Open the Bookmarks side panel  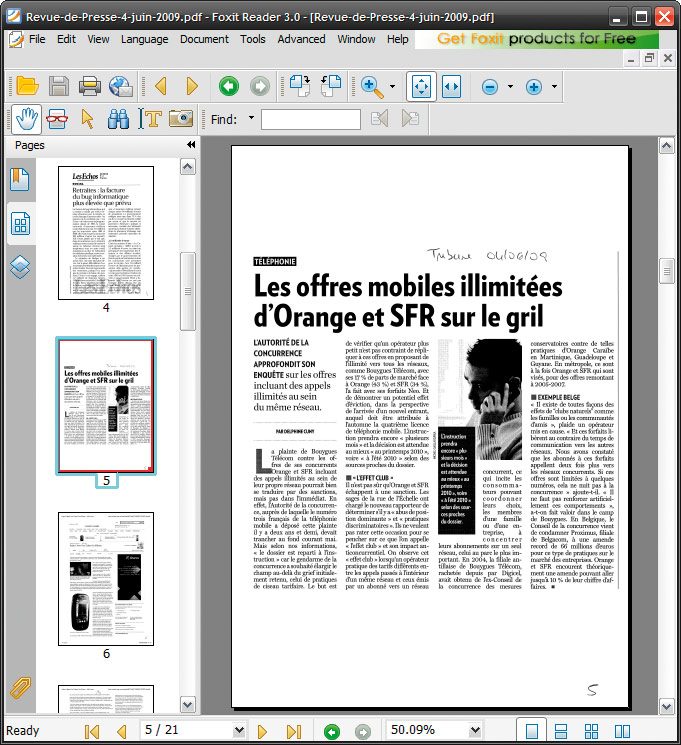point(20,179)
